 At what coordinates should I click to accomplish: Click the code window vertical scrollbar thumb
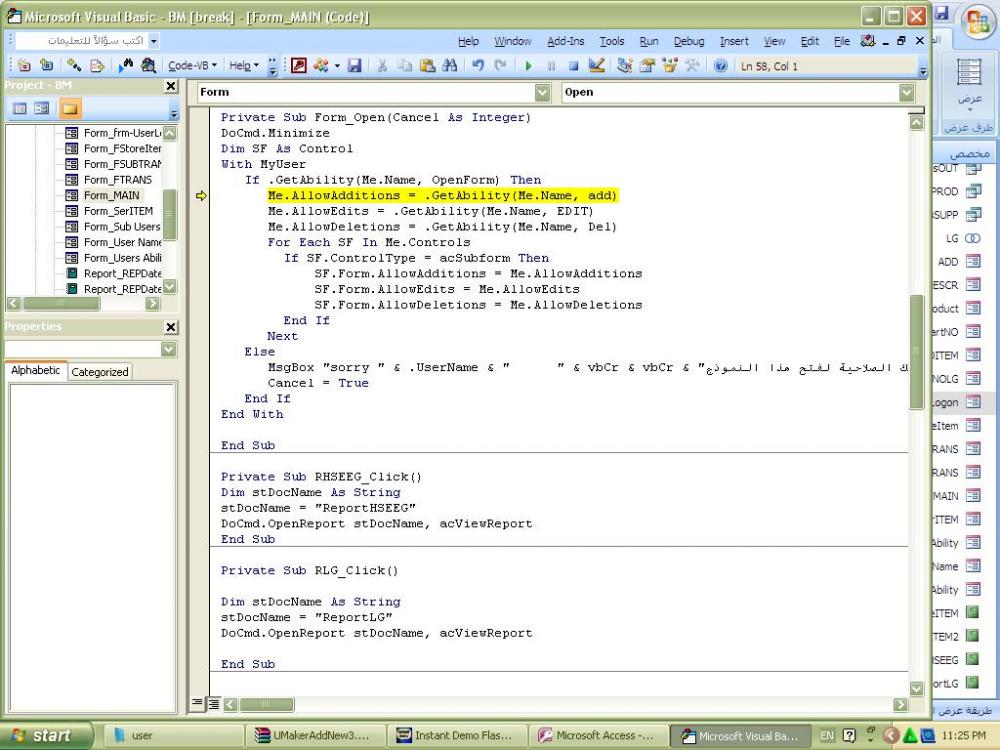pyautogui.click(x=916, y=350)
